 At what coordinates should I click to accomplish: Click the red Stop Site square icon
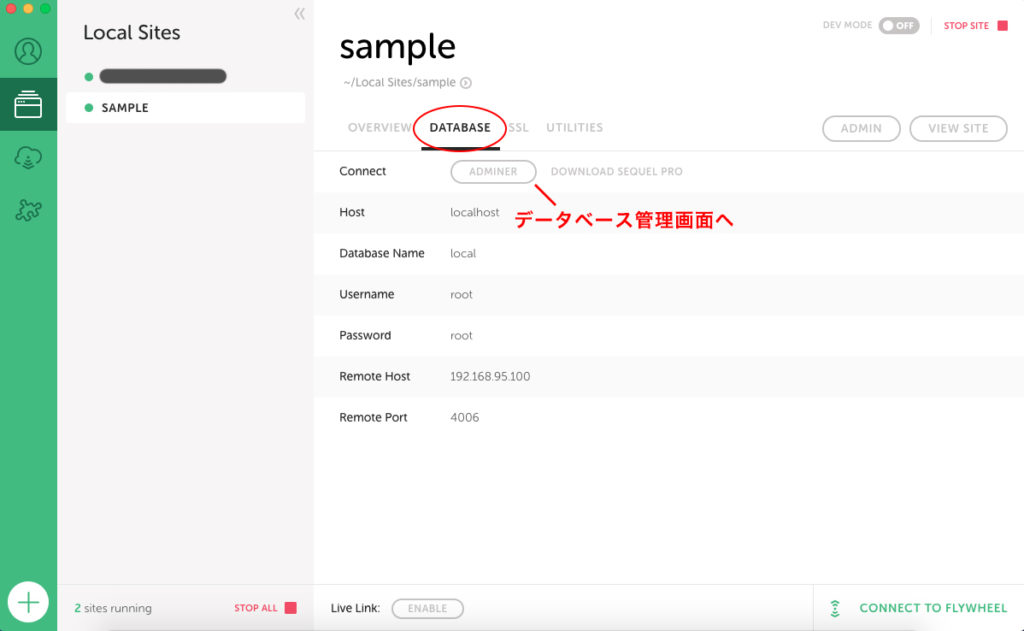pyautogui.click(x=1002, y=26)
